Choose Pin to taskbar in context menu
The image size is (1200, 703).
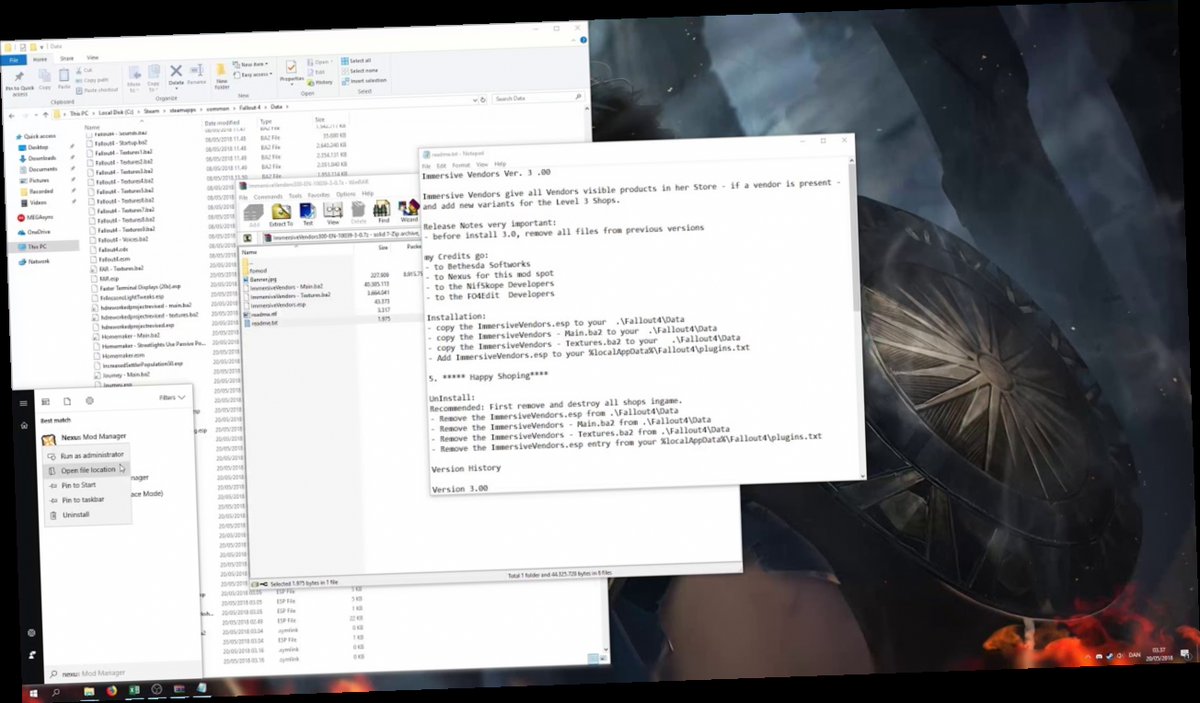point(86,500)
